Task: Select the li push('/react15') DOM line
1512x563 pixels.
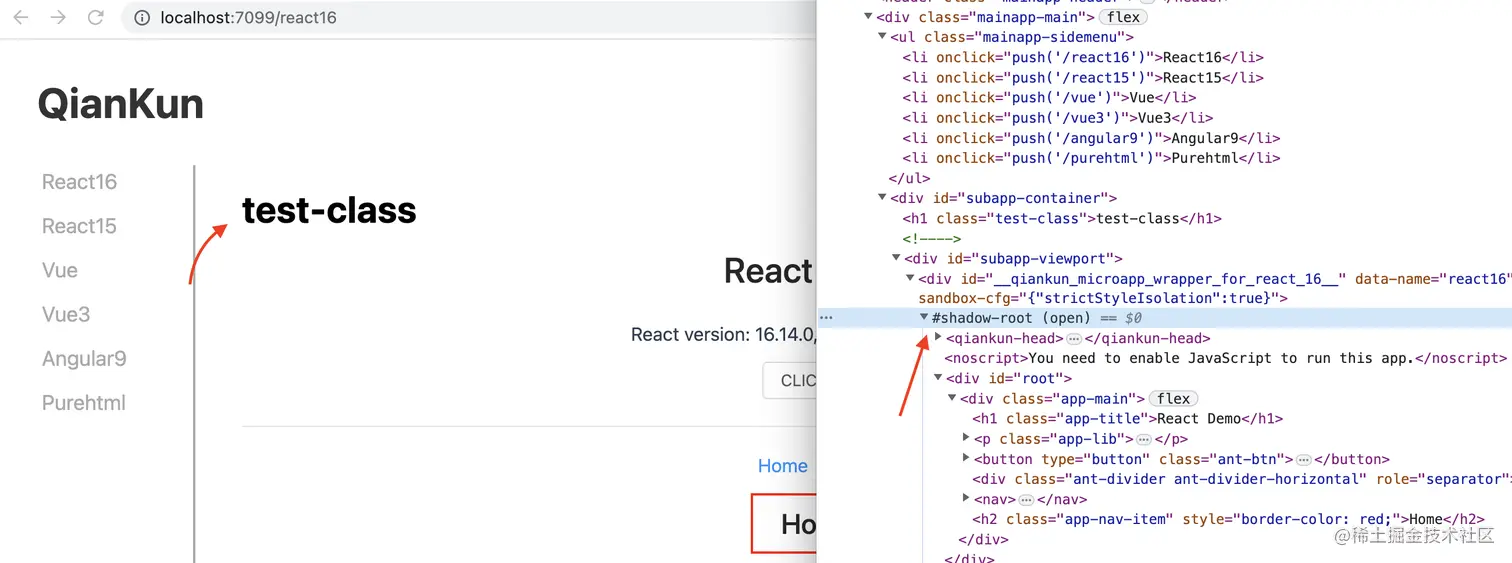Action: coord(1083,77)
